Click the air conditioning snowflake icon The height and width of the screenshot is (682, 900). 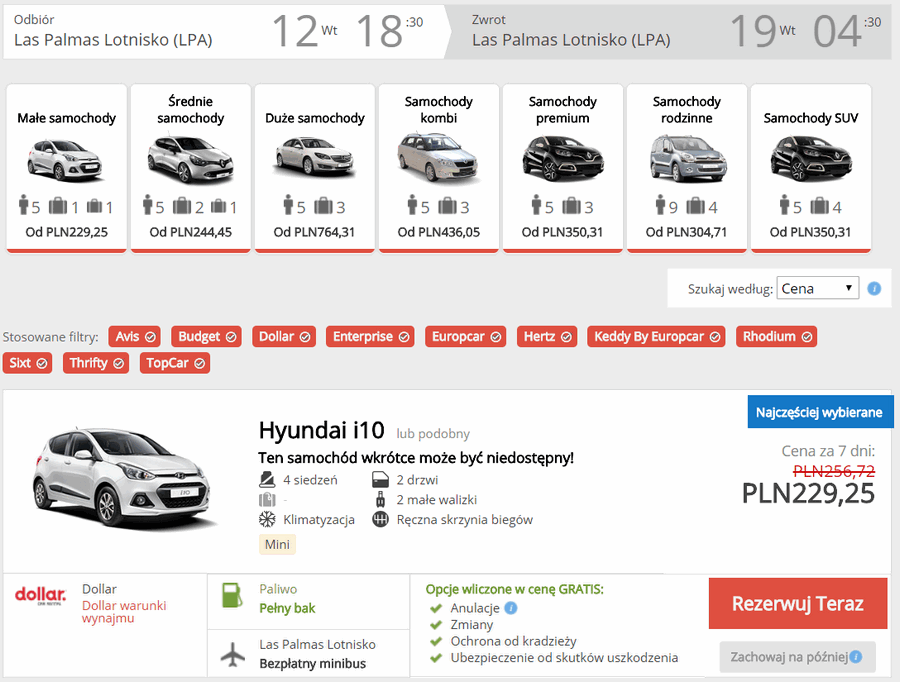267,520
